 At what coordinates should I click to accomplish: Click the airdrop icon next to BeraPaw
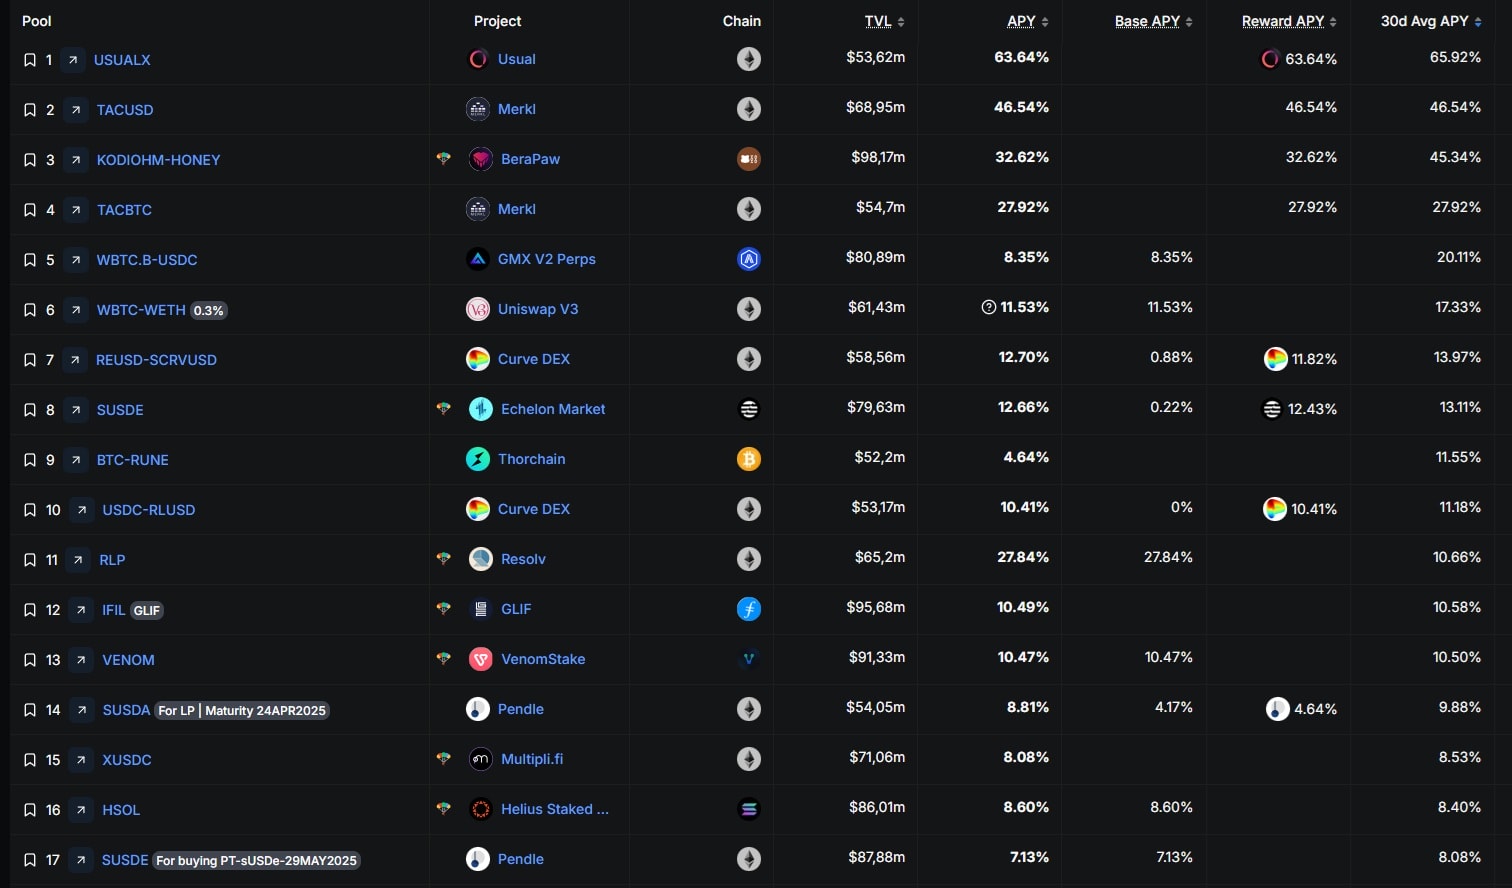tap(444, 159)
